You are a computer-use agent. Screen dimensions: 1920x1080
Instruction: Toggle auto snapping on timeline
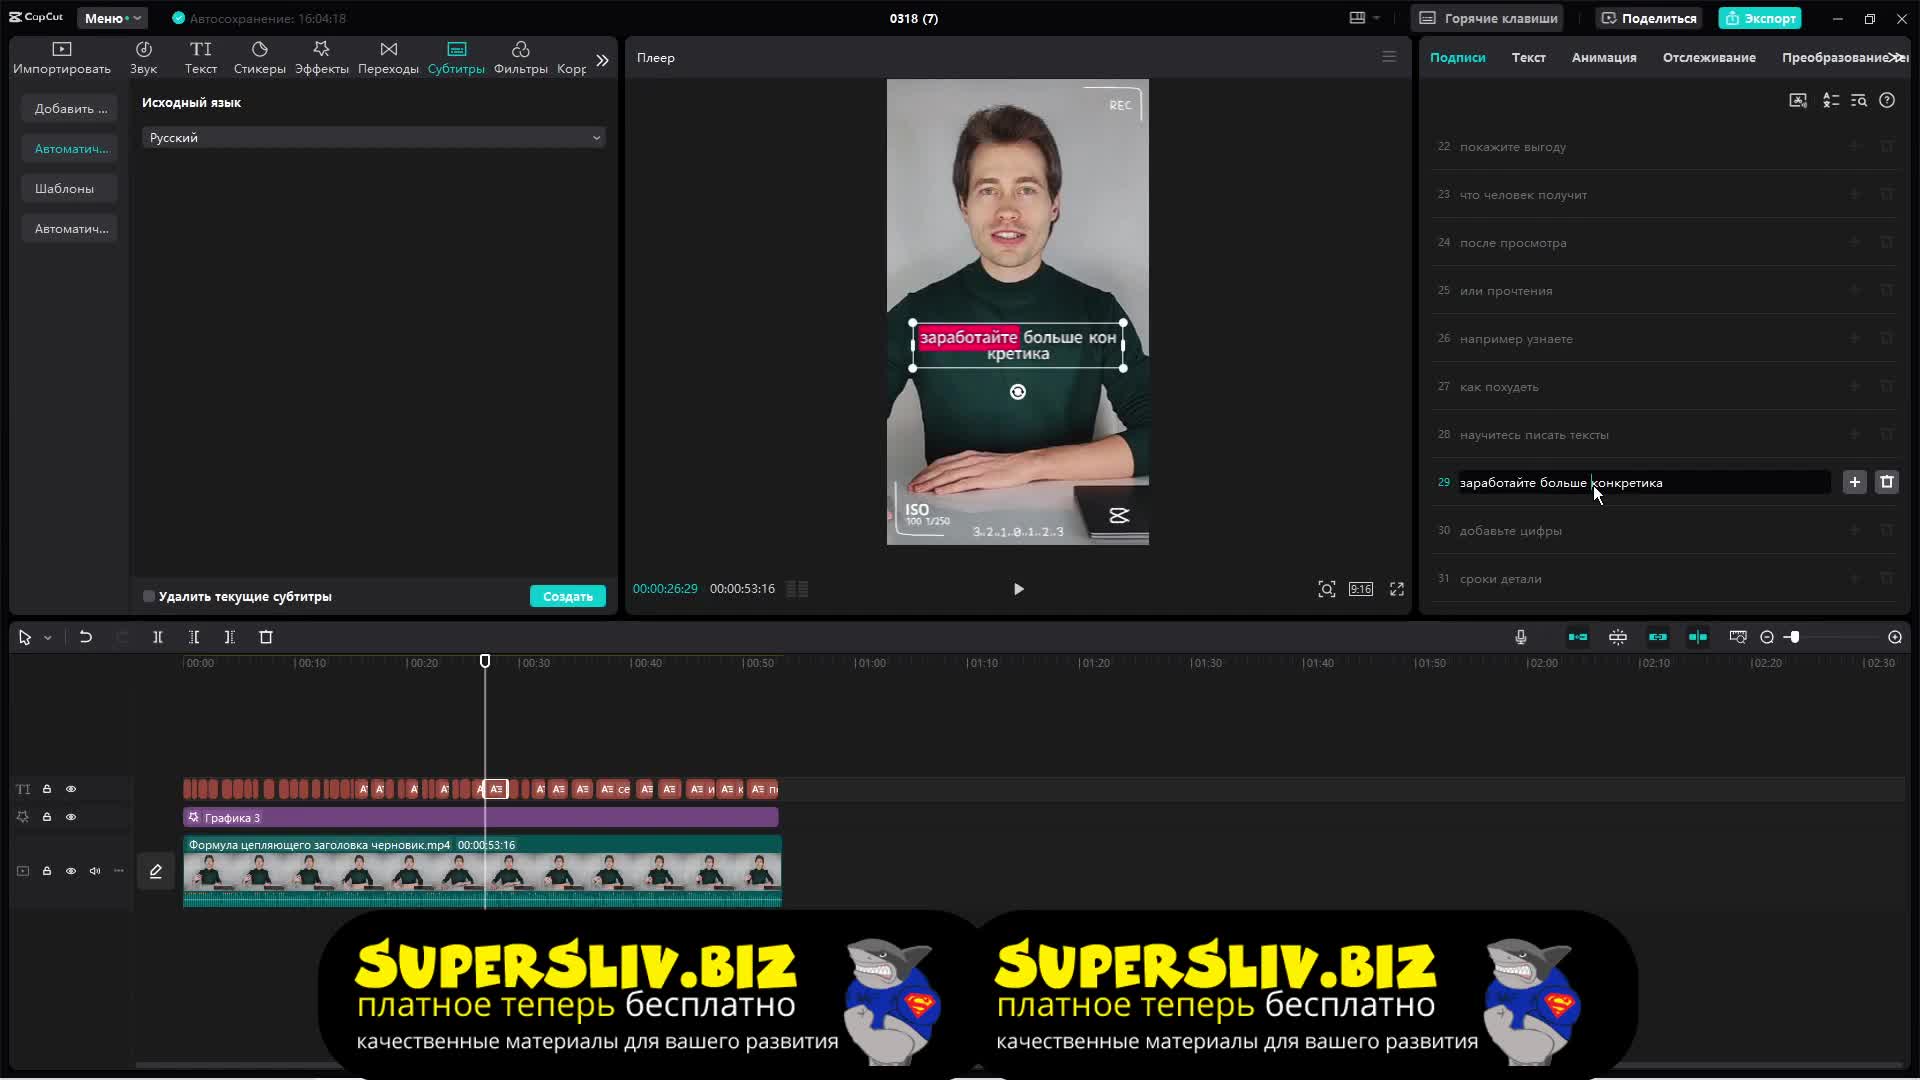tap(1618, 637)
